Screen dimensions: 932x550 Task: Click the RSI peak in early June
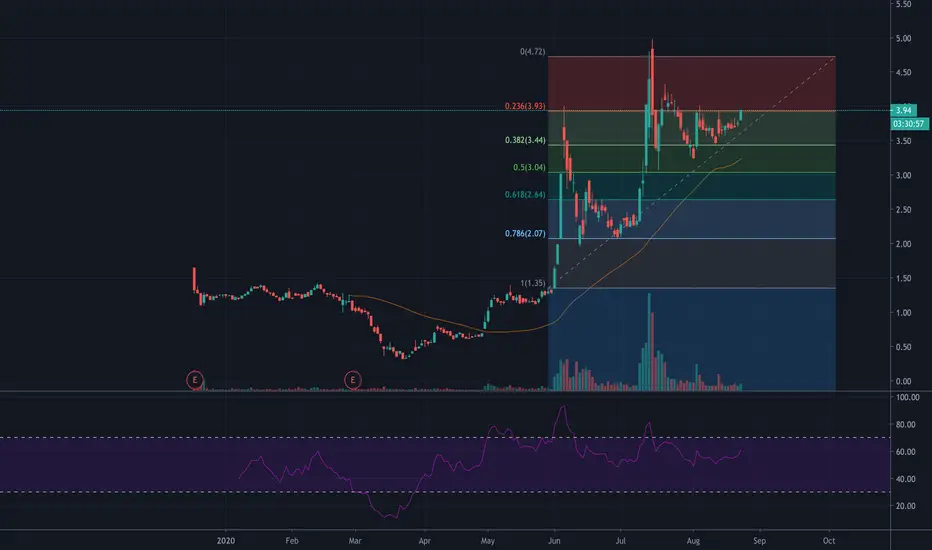coord(563,407)
